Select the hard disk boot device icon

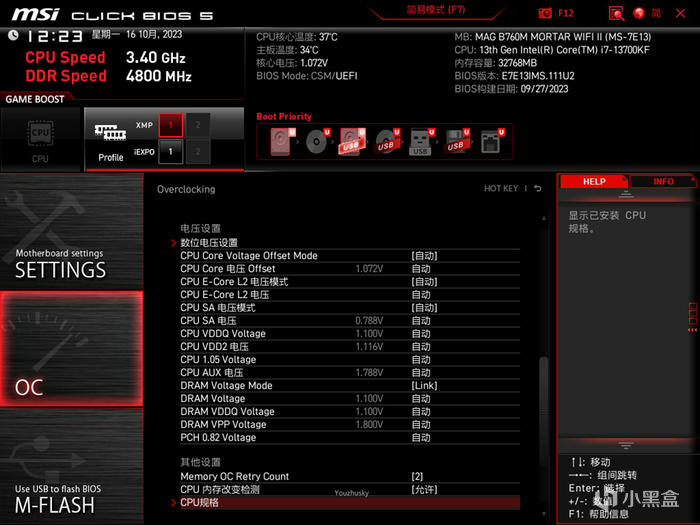pos(283,142)
